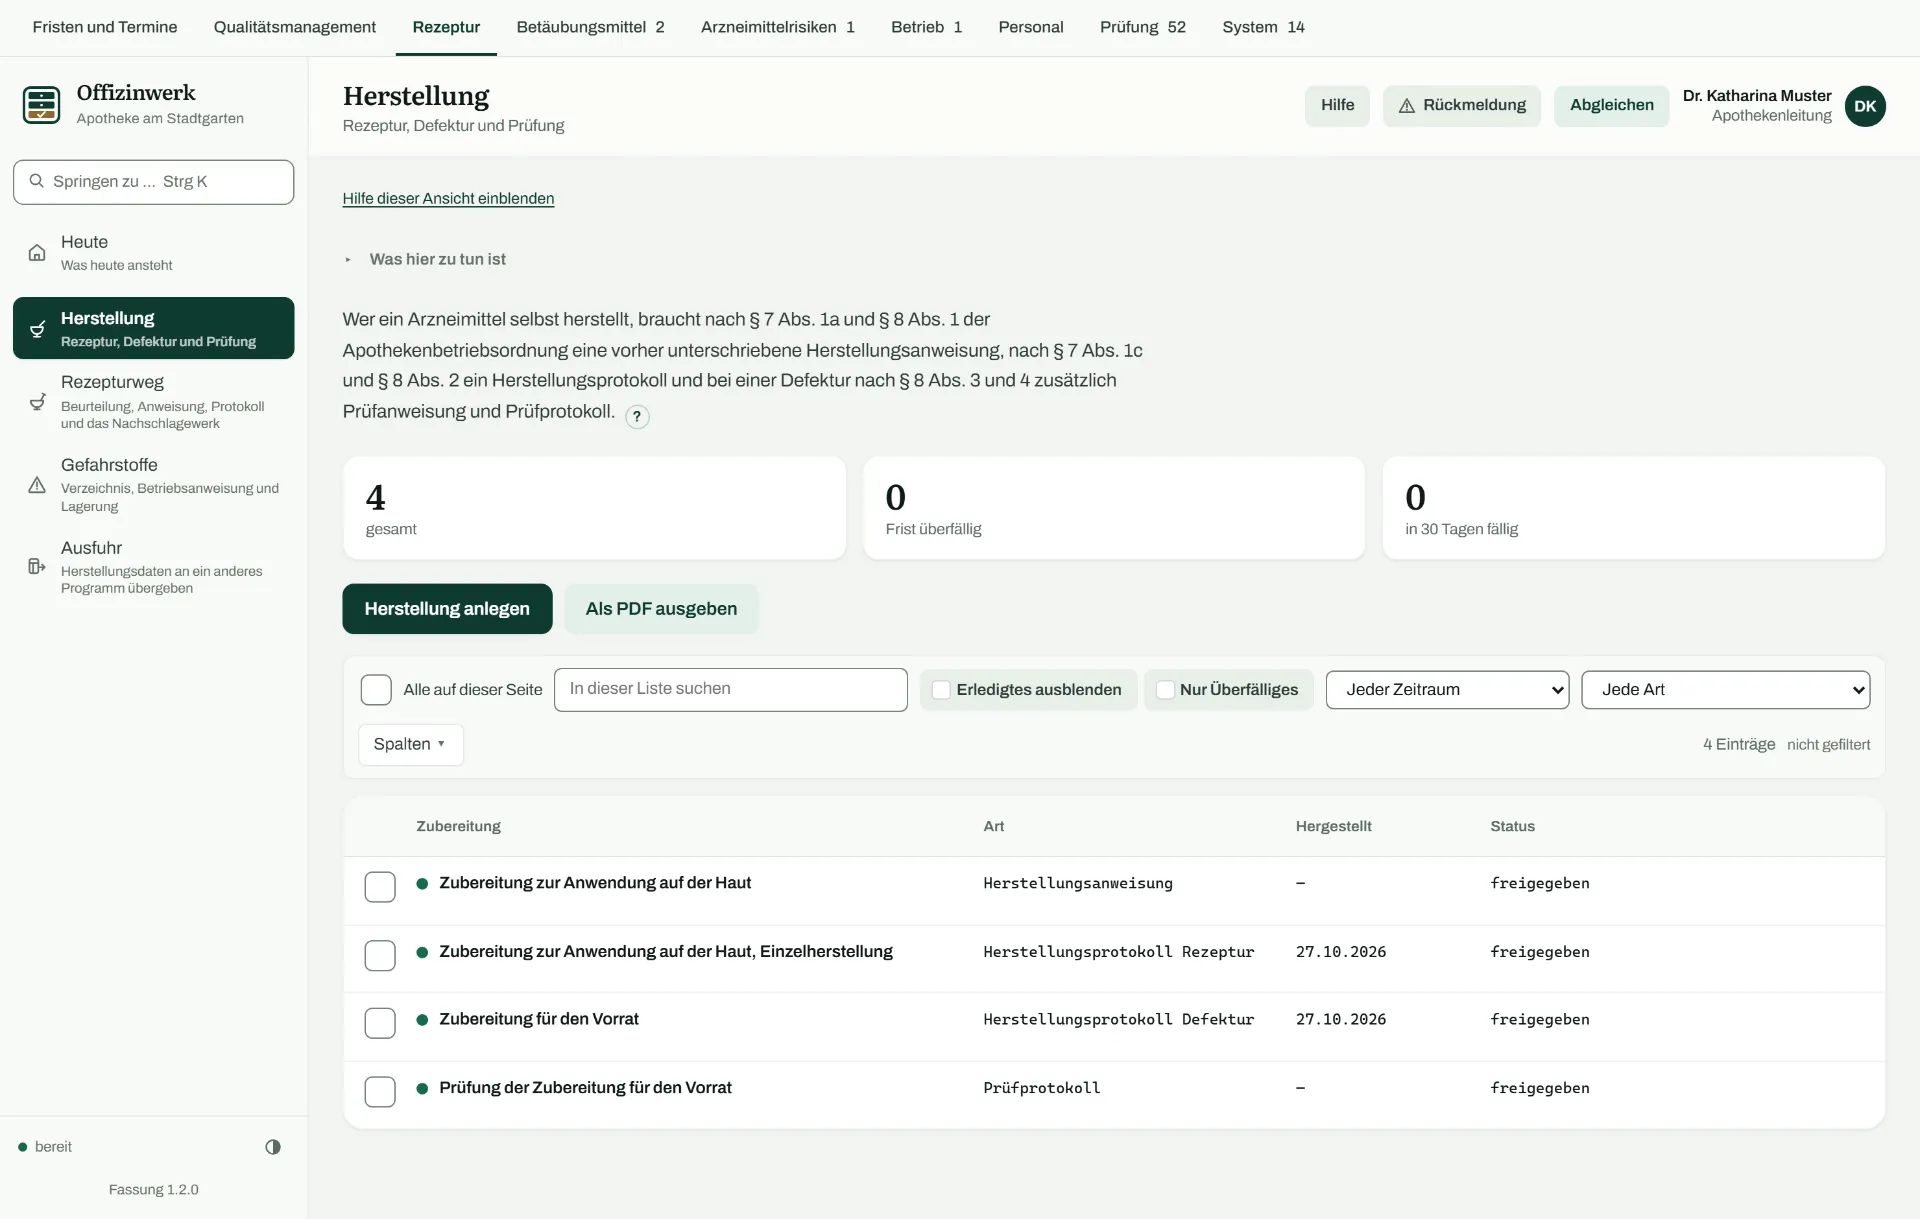Check the Alle auf dieser Seite checkbox
The height and width of the screenshot is (1219, 1920).
[376, 690]
